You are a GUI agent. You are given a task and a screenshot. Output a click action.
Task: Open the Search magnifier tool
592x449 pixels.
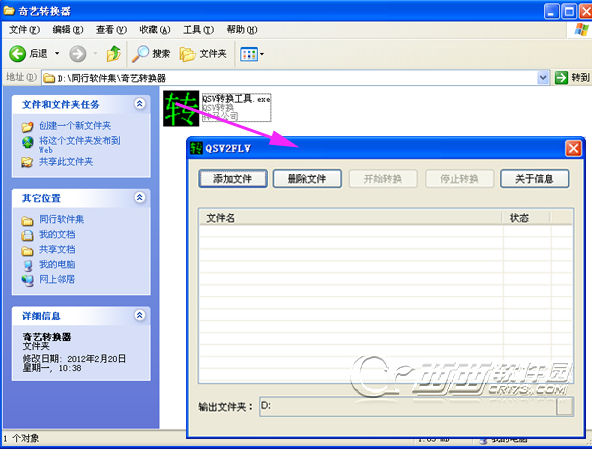[x=151, y=54]
